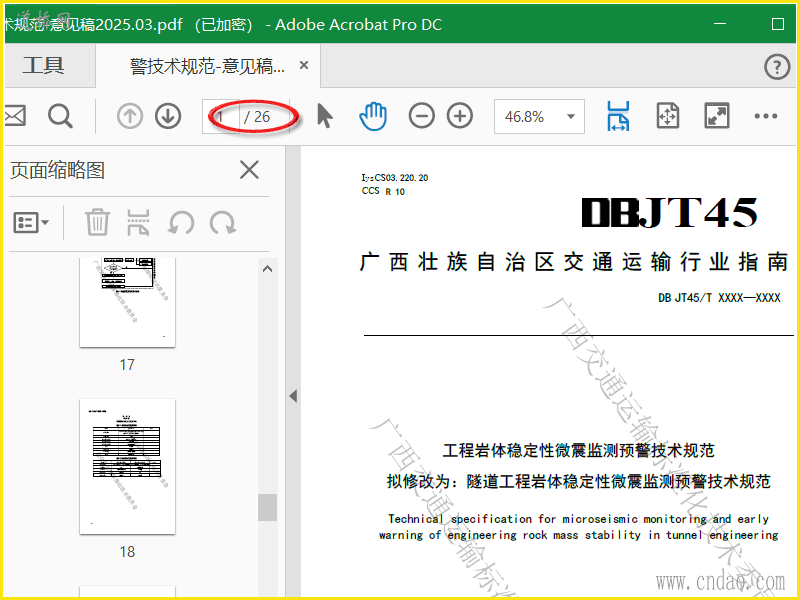This screenshot has height=600, width=800.
Task: Choose the arrow Selection tool
Action: tap(324, 115)
